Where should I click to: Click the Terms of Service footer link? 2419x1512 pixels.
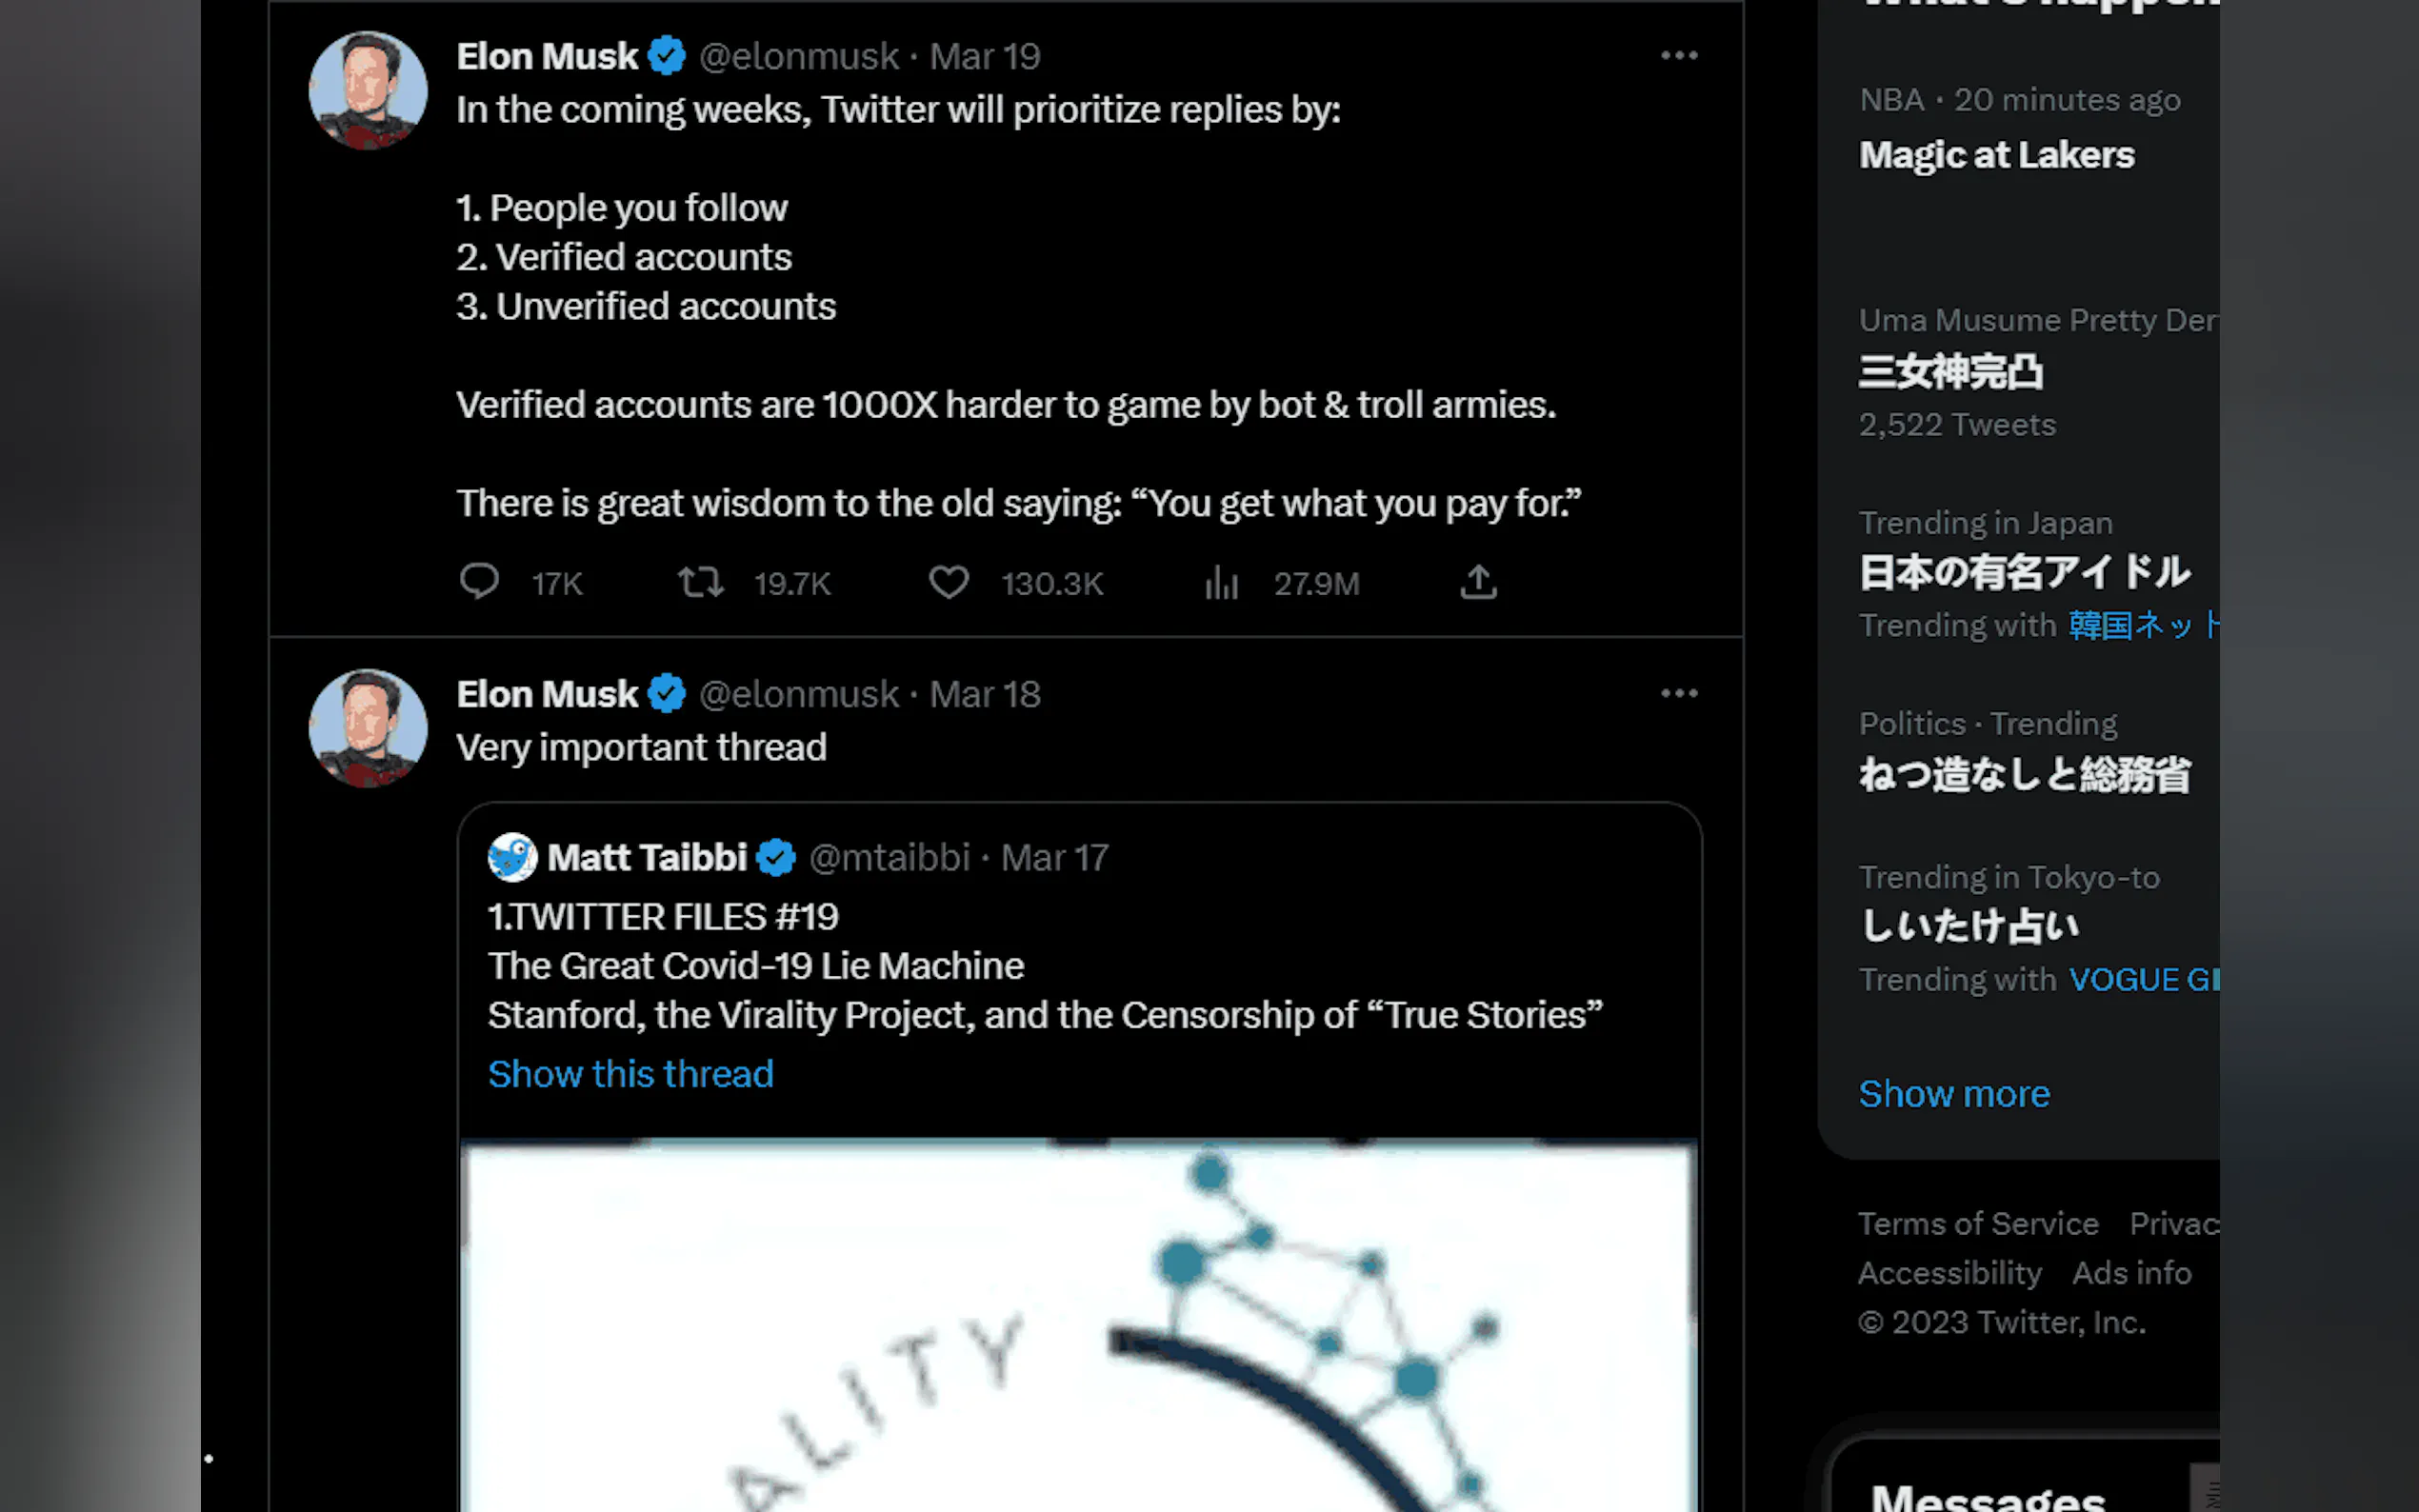1978,1224
